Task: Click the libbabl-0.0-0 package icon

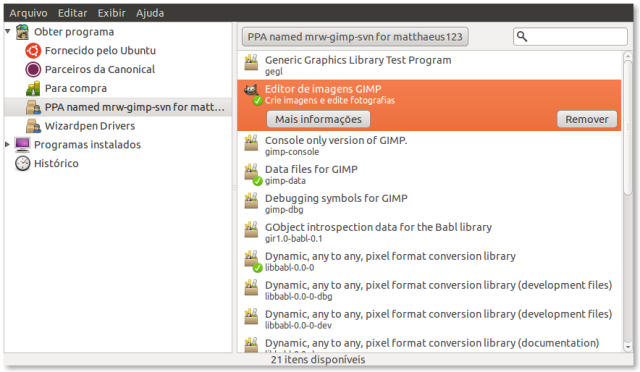Action: click(x=251, y=259)
